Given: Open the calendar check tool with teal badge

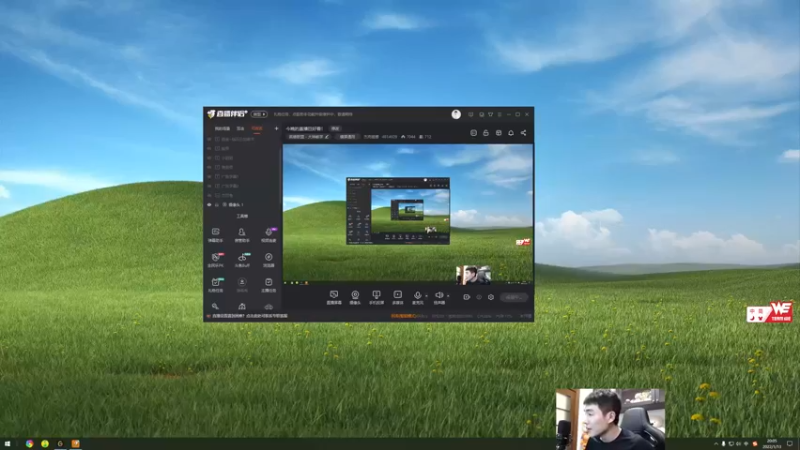Looking at the screenshot, I should click(216, 285).
